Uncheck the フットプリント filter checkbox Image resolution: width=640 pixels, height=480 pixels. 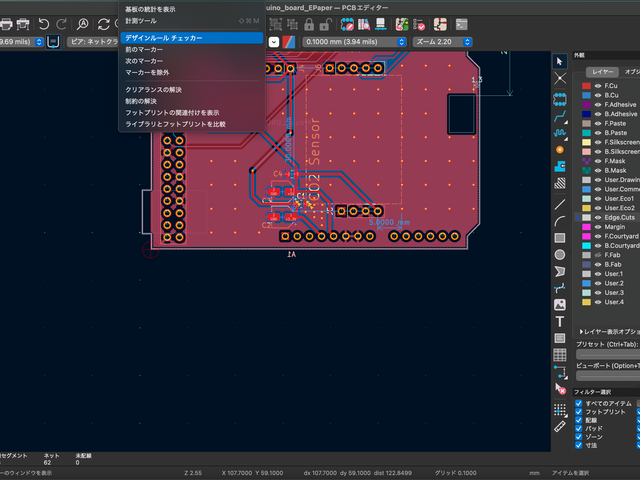579,412
